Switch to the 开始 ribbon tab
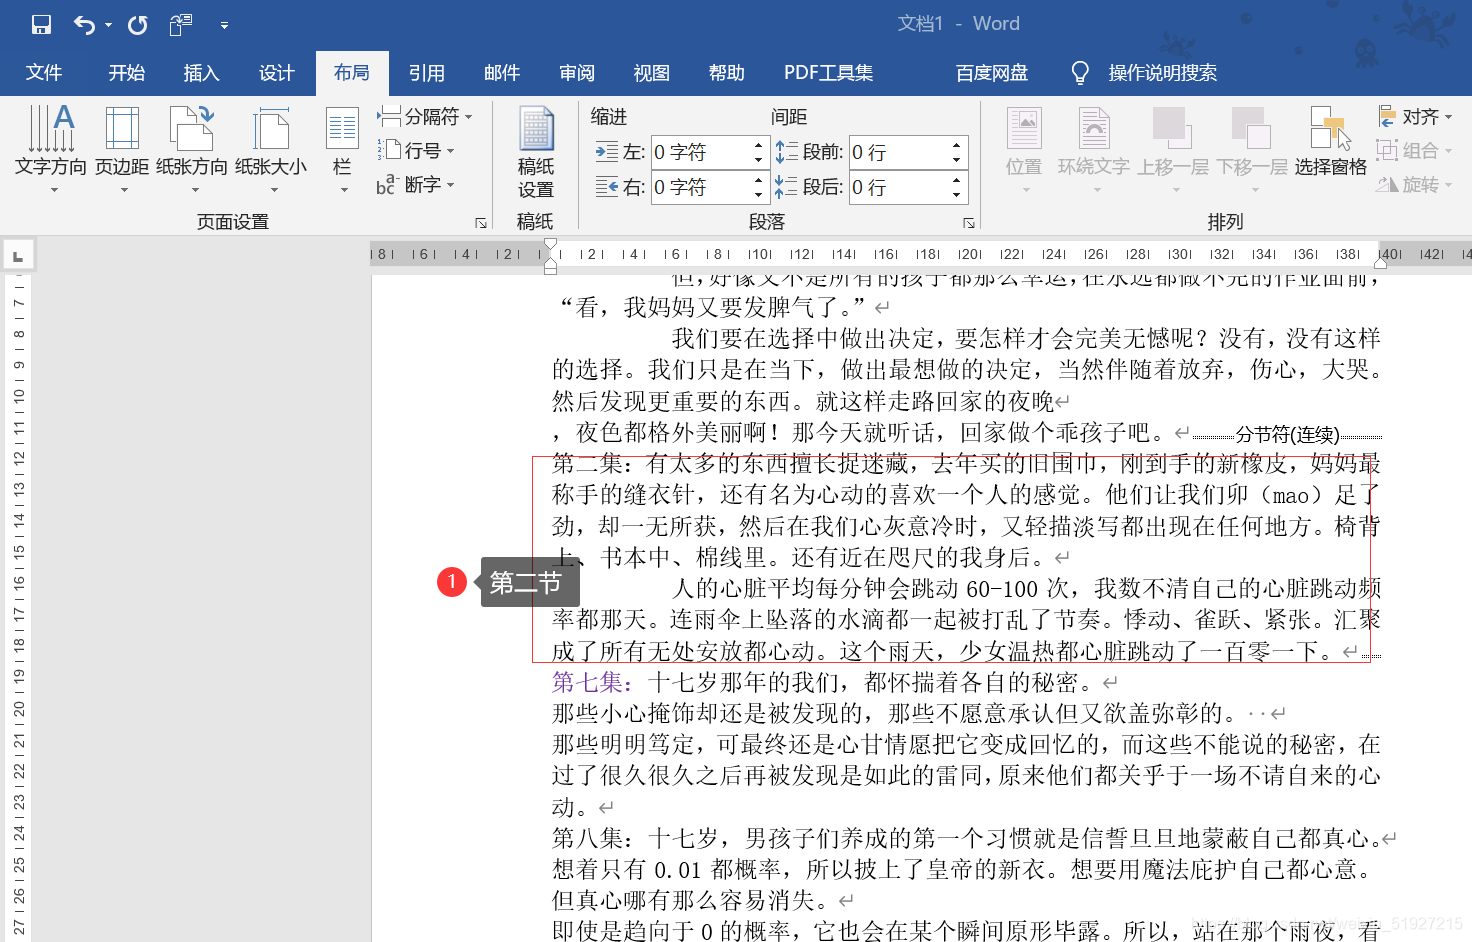Image resolution: width=1472 pixels, height=942 pixels. pyautogui.click(x=127, y=73)
